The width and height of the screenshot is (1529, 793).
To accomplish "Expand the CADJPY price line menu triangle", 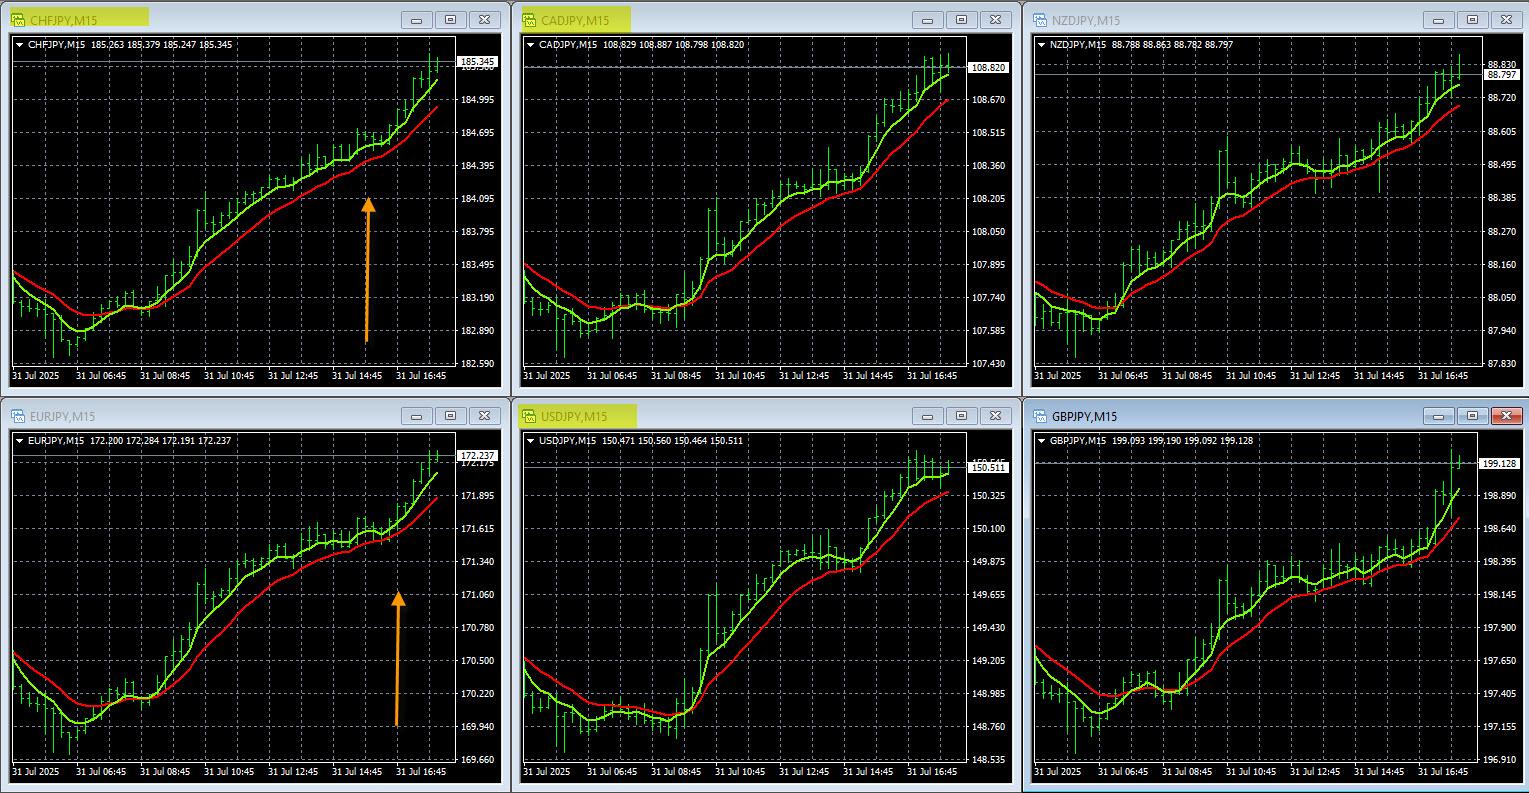I will click(x=529, y=44).
